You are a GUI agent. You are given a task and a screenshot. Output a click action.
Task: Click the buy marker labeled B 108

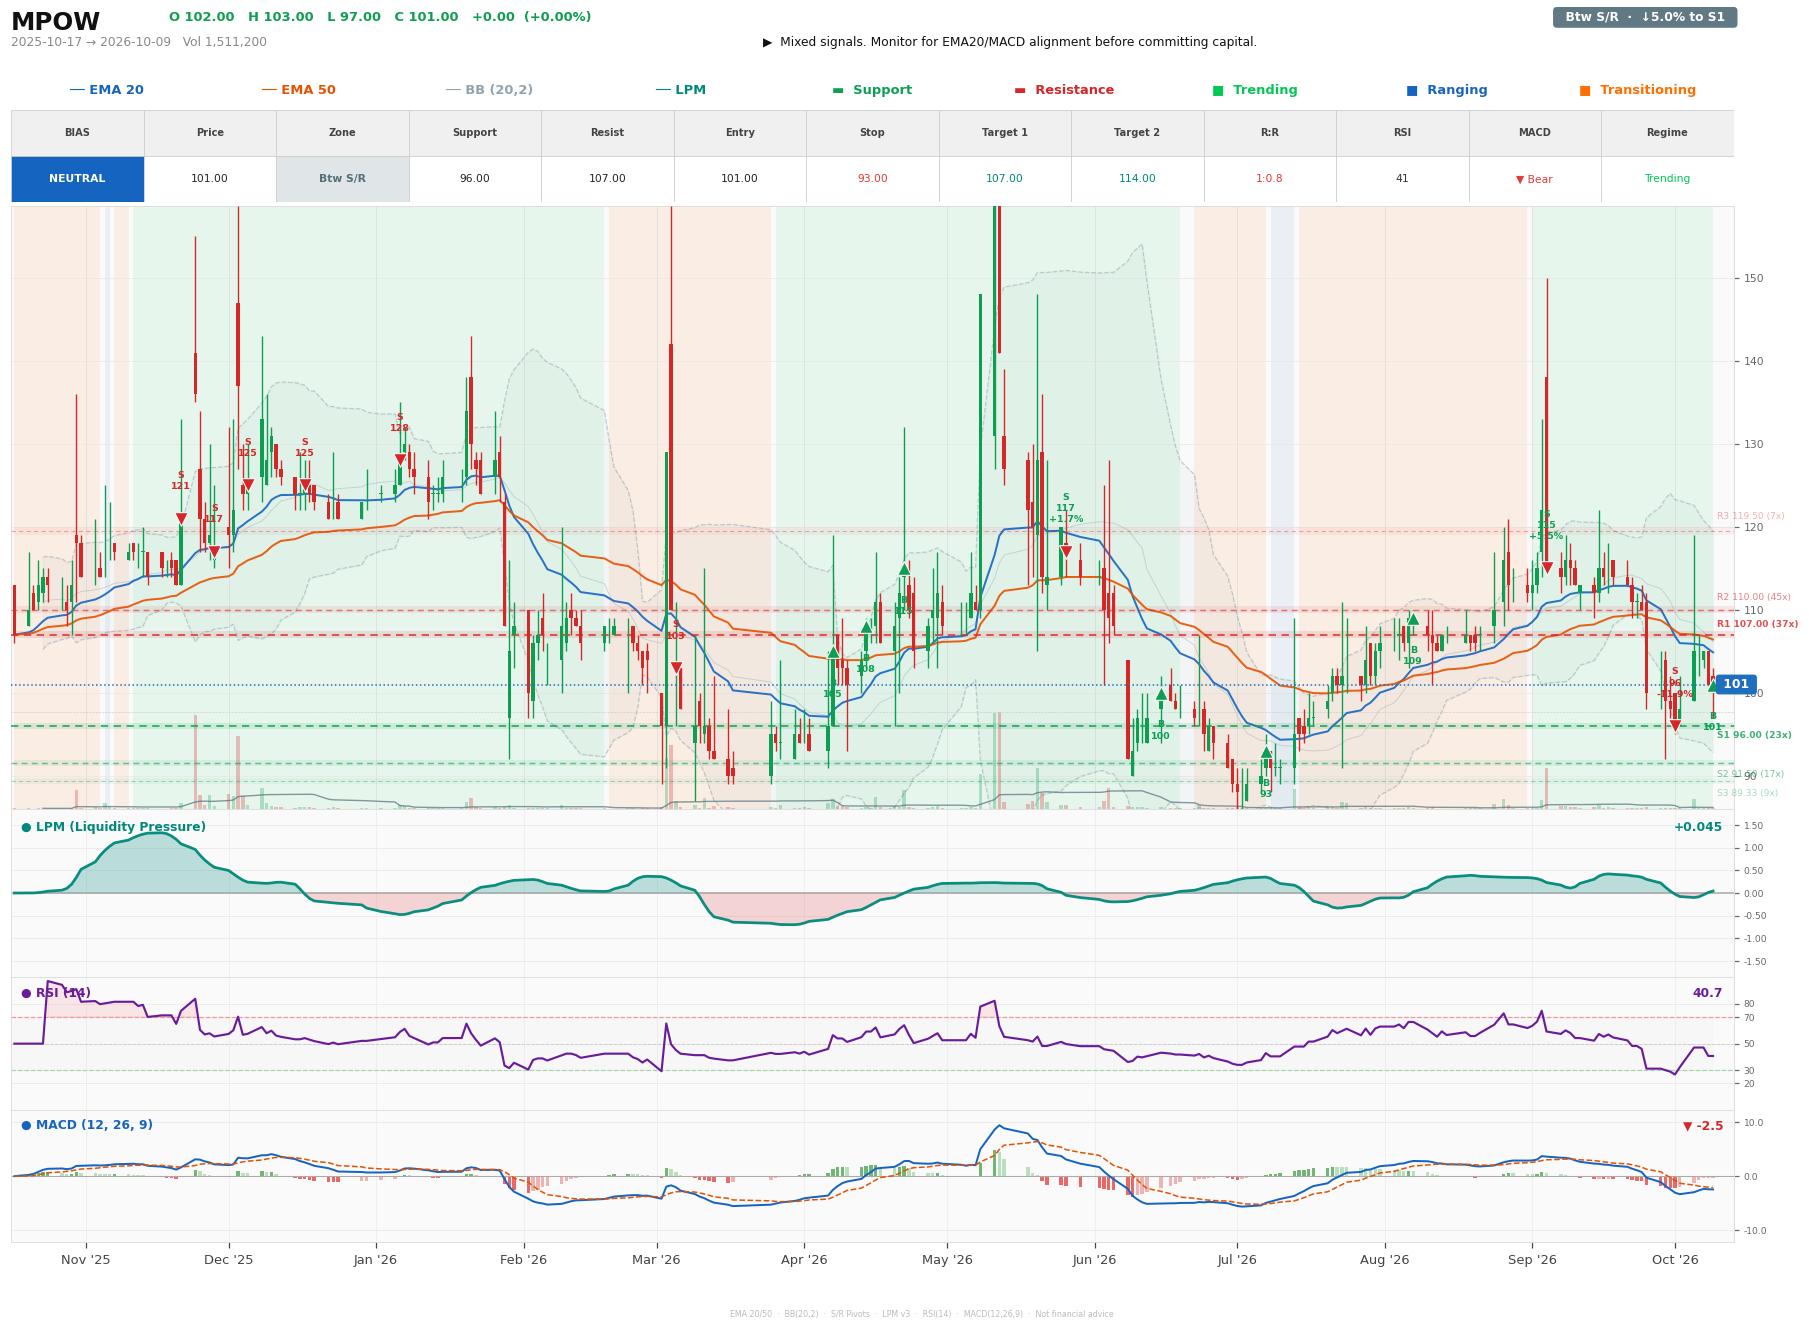pyautogui.click(x=866, y=628)
